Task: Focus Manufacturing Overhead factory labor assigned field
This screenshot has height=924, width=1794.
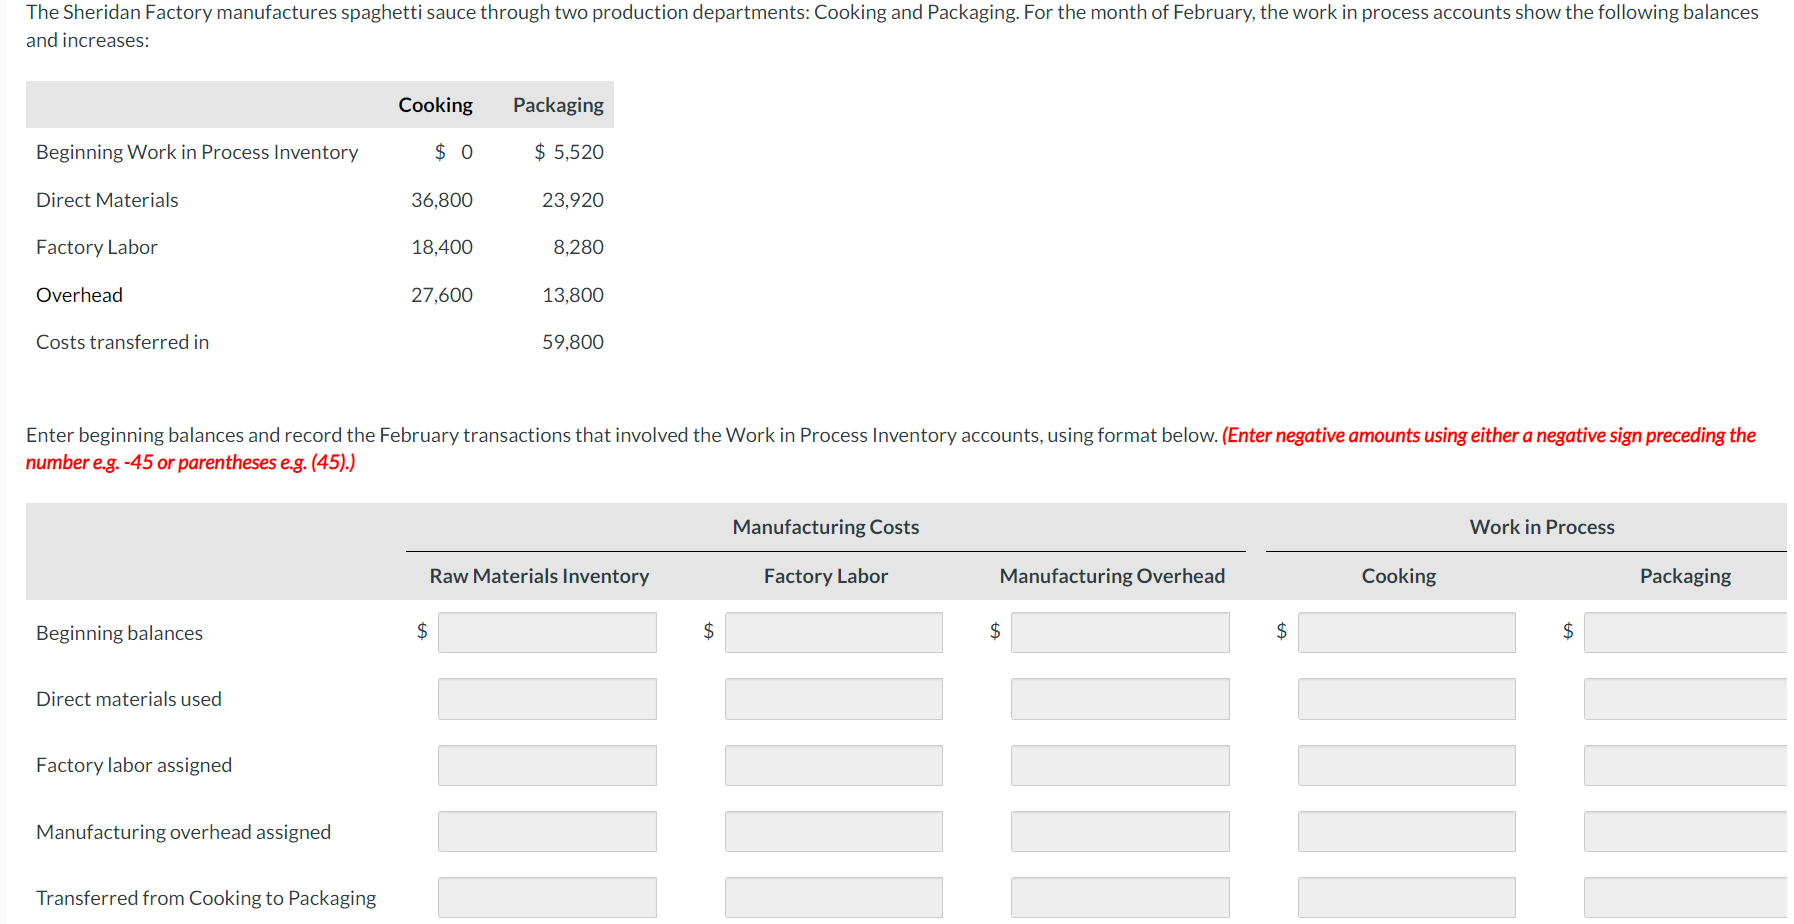Action: click(1120, 765)
